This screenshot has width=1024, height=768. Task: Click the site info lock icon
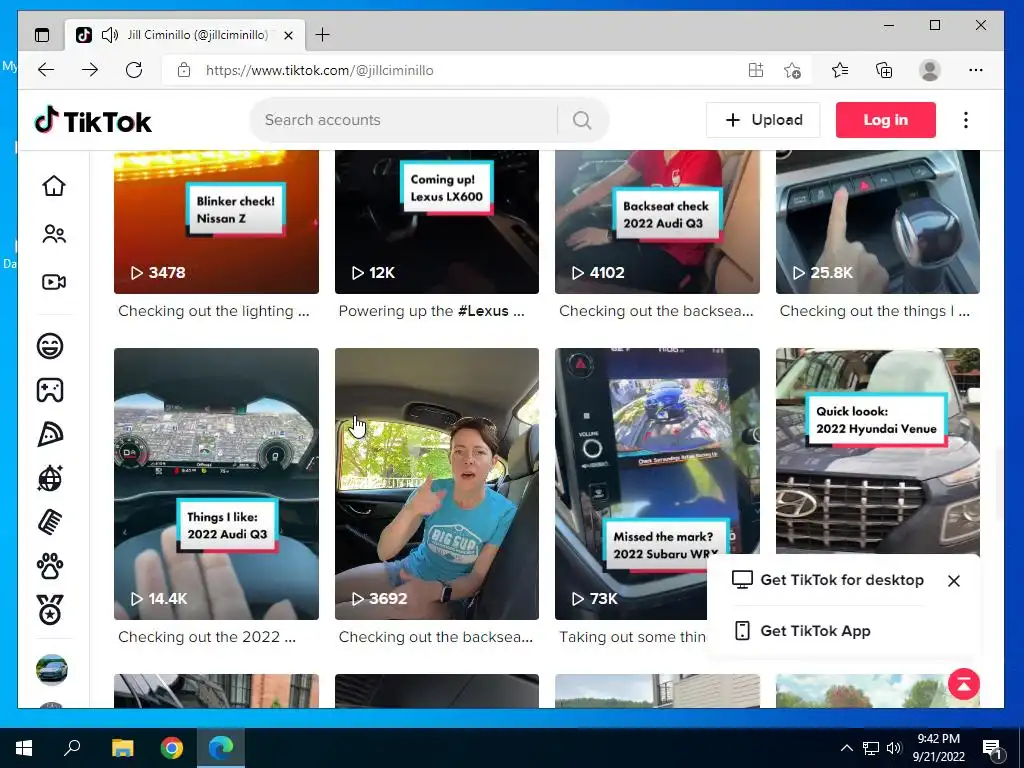(184, 70)
